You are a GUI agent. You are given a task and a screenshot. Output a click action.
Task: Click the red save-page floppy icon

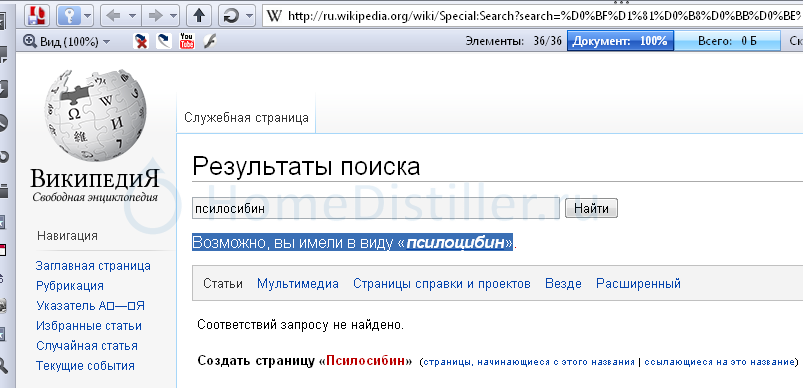(x=37, y=15)
